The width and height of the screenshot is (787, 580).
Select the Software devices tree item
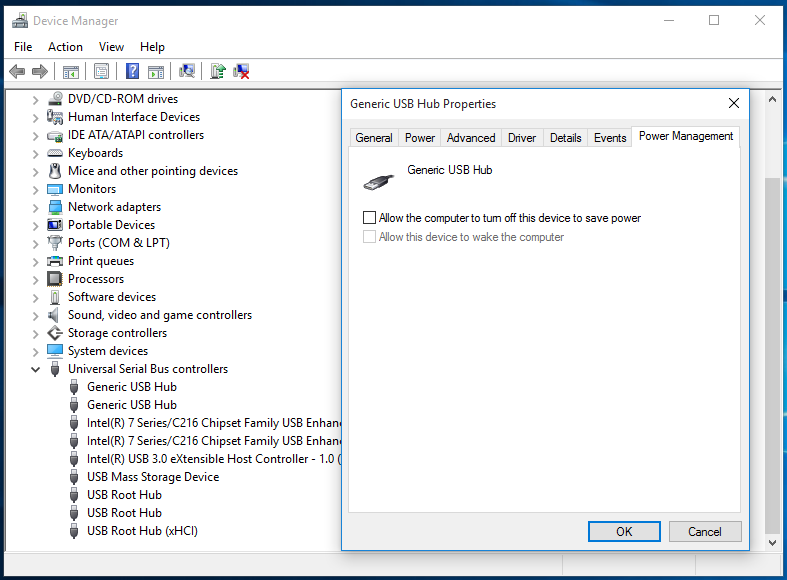(112, 297)
